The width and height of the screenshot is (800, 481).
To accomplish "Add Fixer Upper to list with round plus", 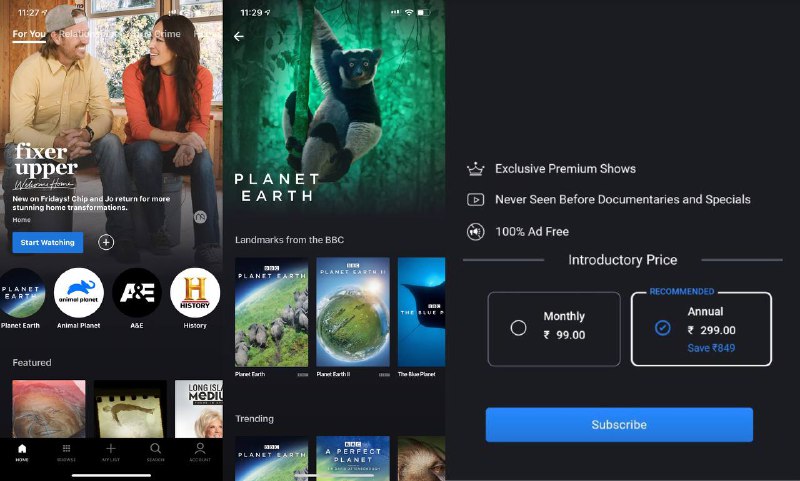I will (106, 242).
